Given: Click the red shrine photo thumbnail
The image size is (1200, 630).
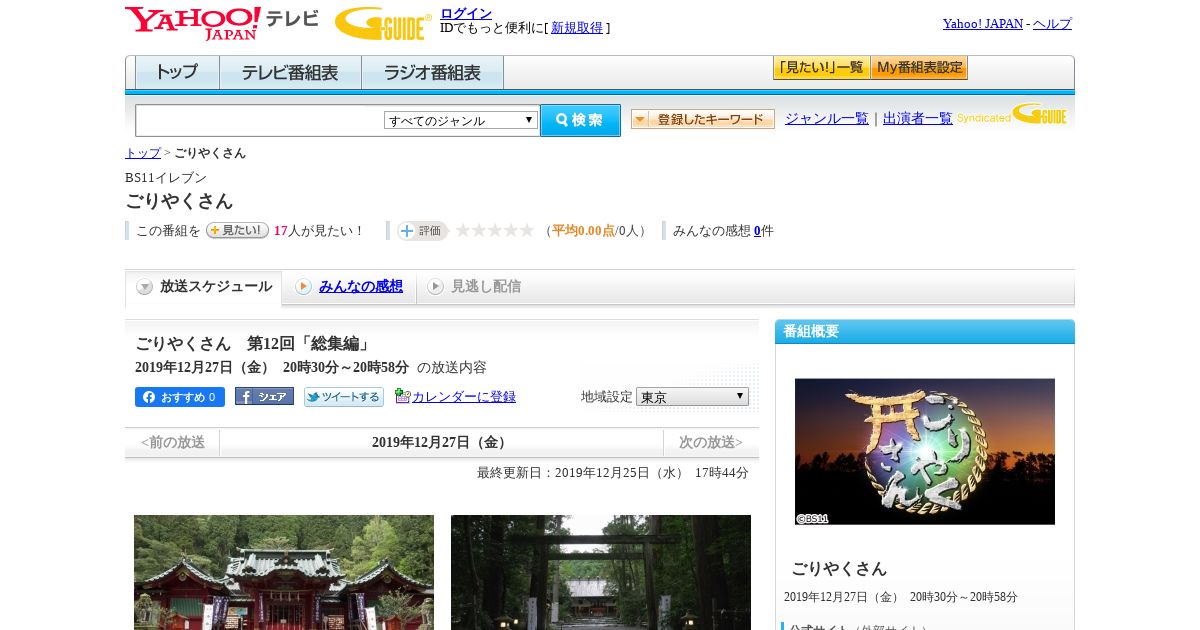Looking at the screenshot, I should coord(284,572).
